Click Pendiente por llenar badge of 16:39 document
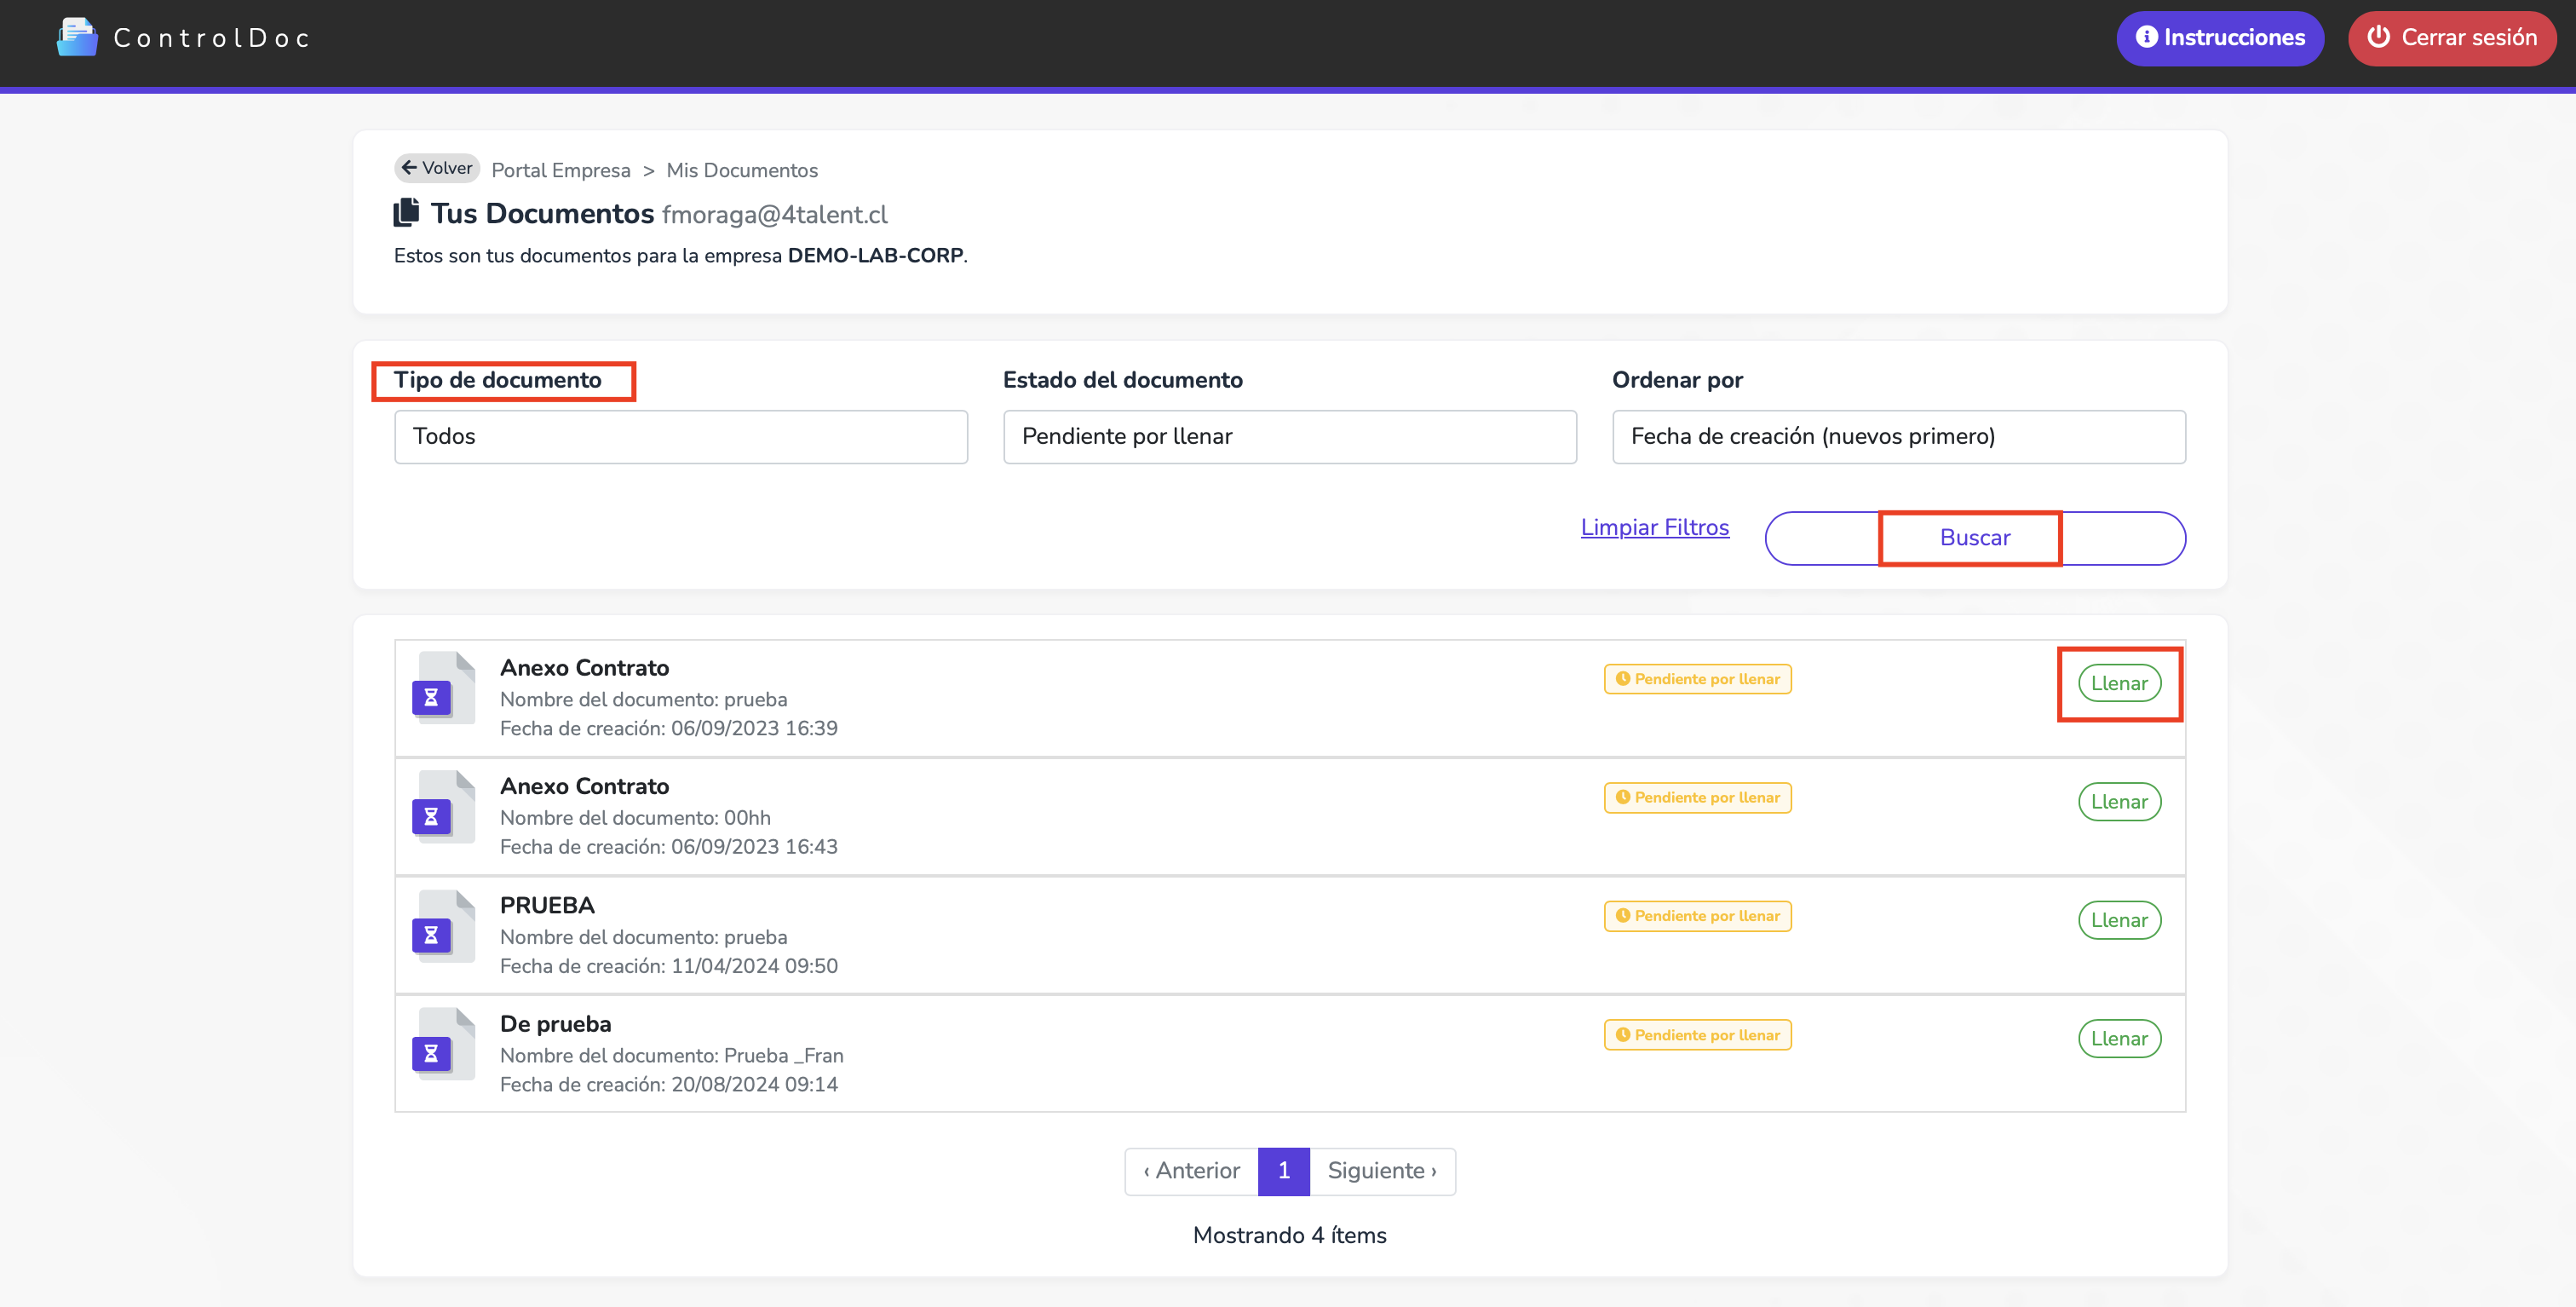 1697,679
